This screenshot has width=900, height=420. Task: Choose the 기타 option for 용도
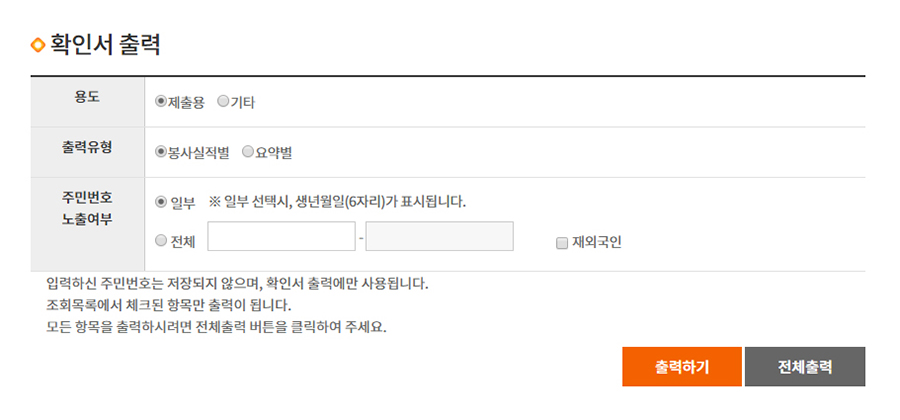tap(223, 102)
